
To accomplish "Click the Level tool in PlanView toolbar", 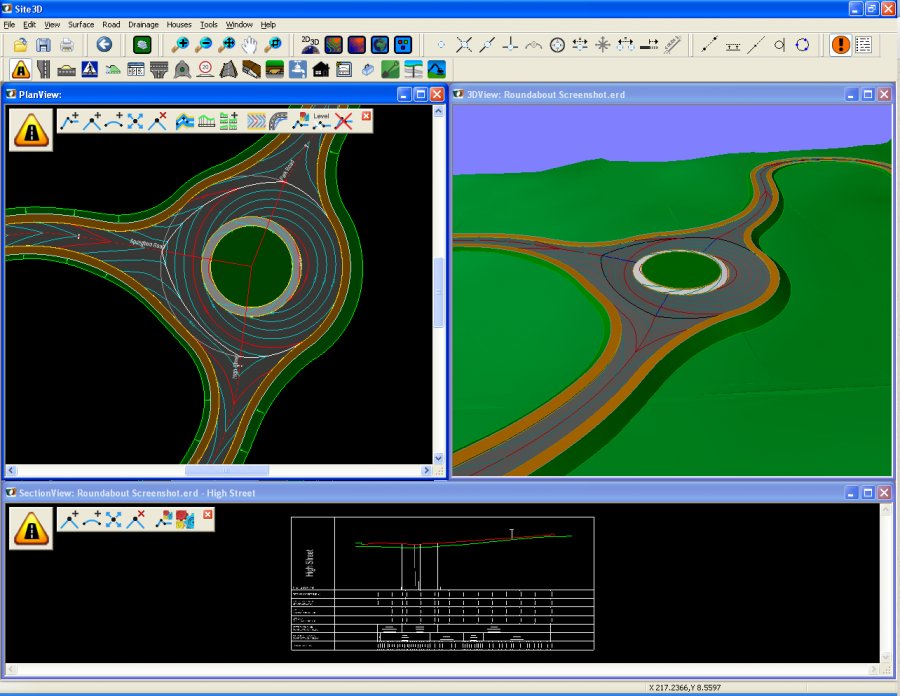I will (321, 121).
